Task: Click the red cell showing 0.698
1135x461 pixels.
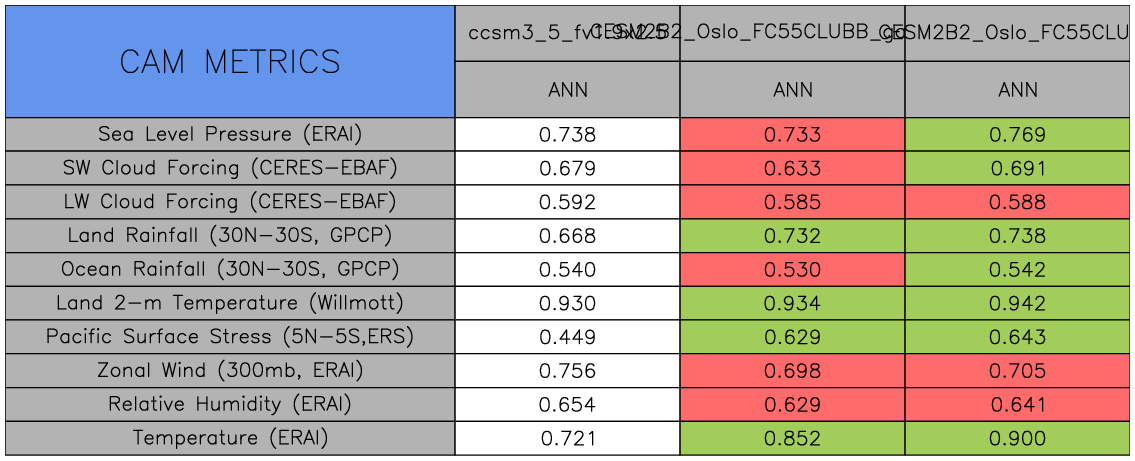Action: pos(792,372)
